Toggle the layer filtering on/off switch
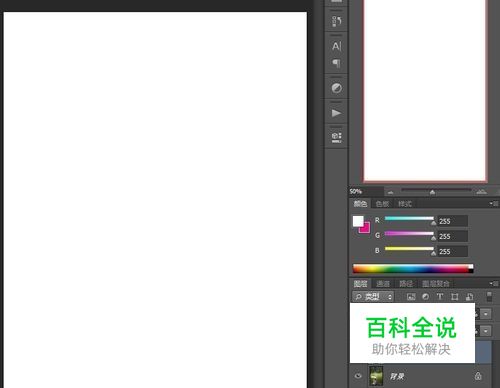500x388 pixels. pyautogui.click(x=489, y=296)
